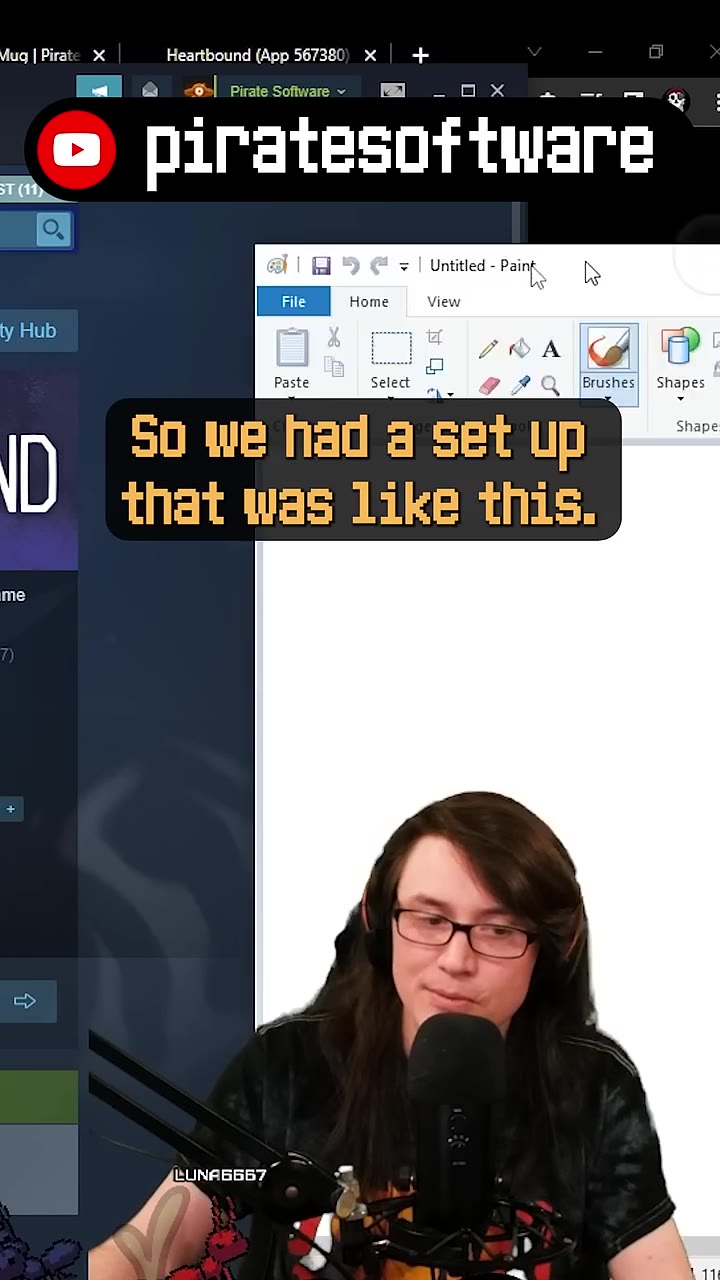Undo the last action in Paint
Screen dimensions: 720x1280
(x=350, y=265)
